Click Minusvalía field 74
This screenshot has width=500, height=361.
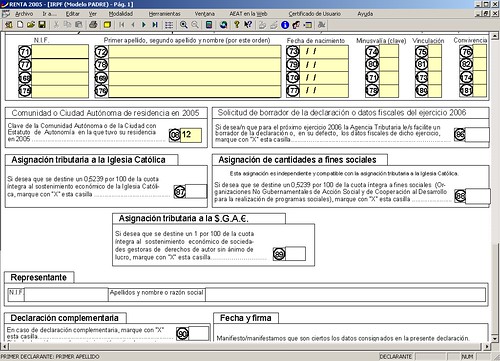point(389,52)
